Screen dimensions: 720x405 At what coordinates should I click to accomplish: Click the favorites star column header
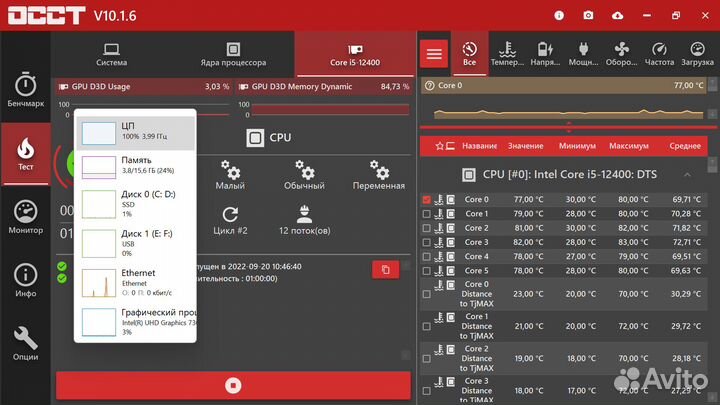(x=439, y=146)
